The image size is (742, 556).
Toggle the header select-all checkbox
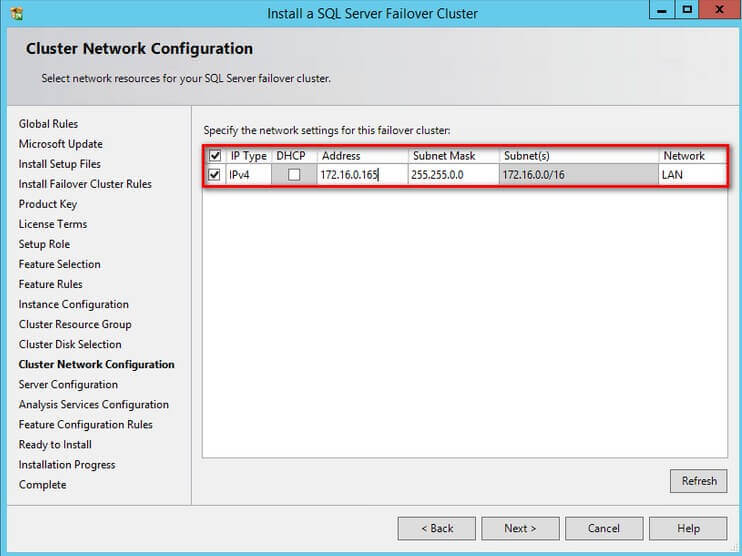pyautogui.click(x=215, y=155)
